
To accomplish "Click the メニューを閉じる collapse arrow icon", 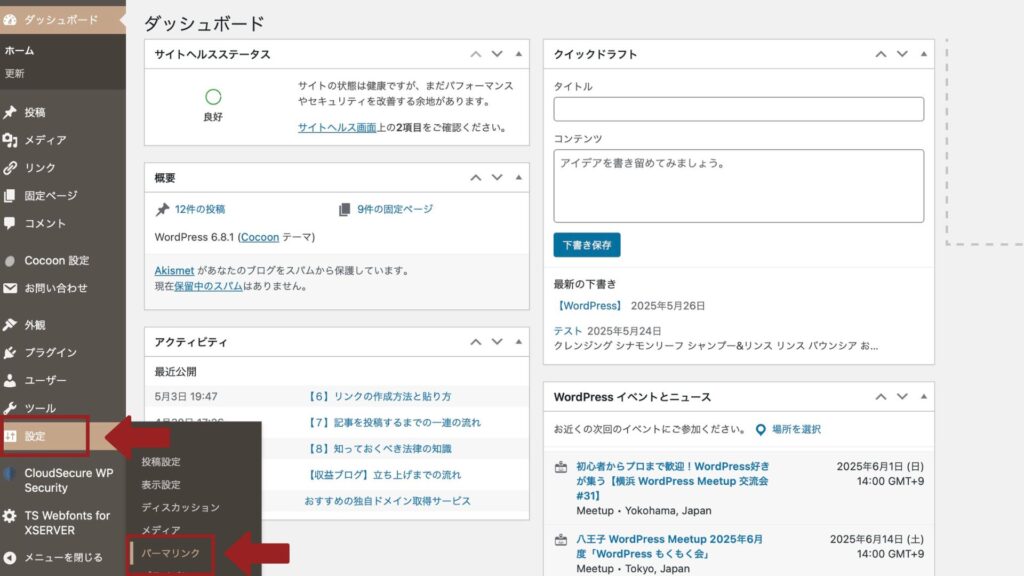I will point(10,558).
